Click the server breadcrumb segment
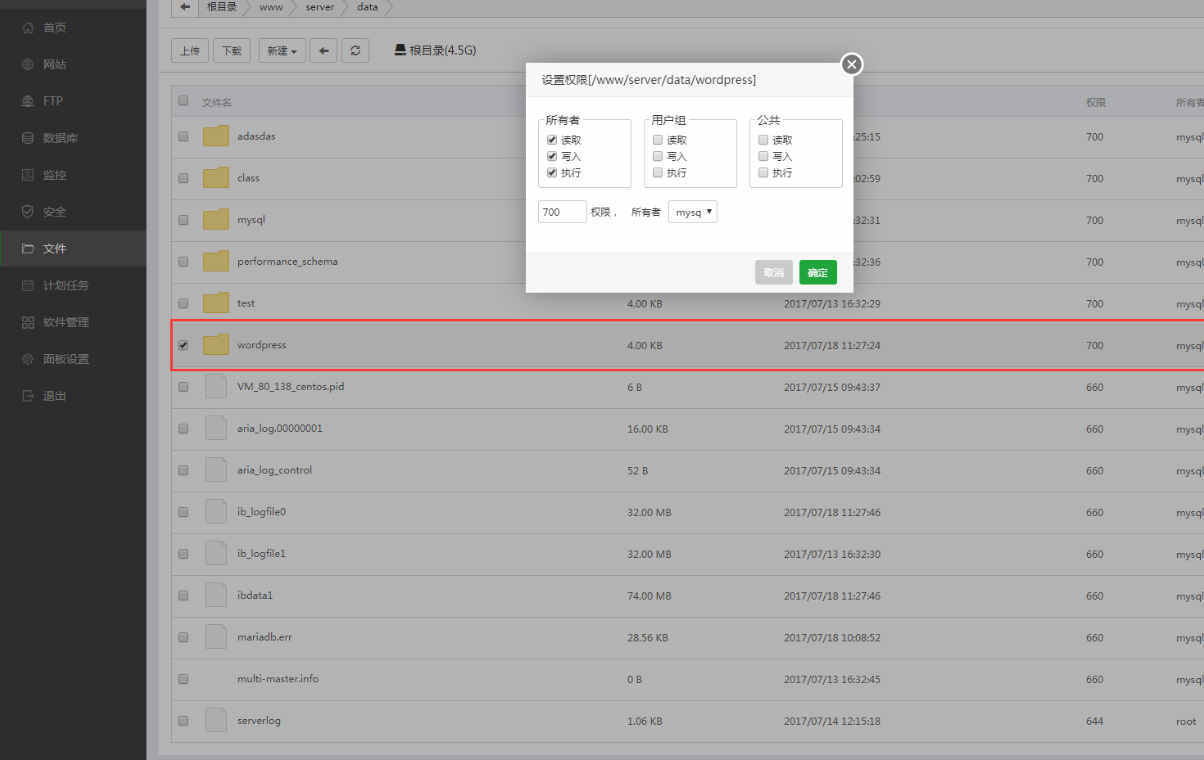Screen dimensions: 1204x760 [x=320, y=8]
